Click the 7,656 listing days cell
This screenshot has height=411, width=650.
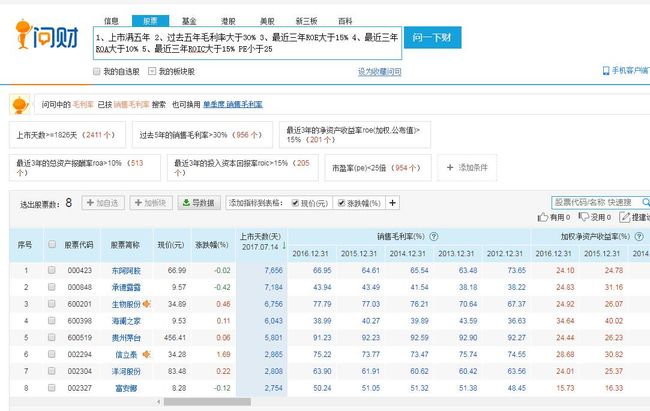(x=262, y=270)
